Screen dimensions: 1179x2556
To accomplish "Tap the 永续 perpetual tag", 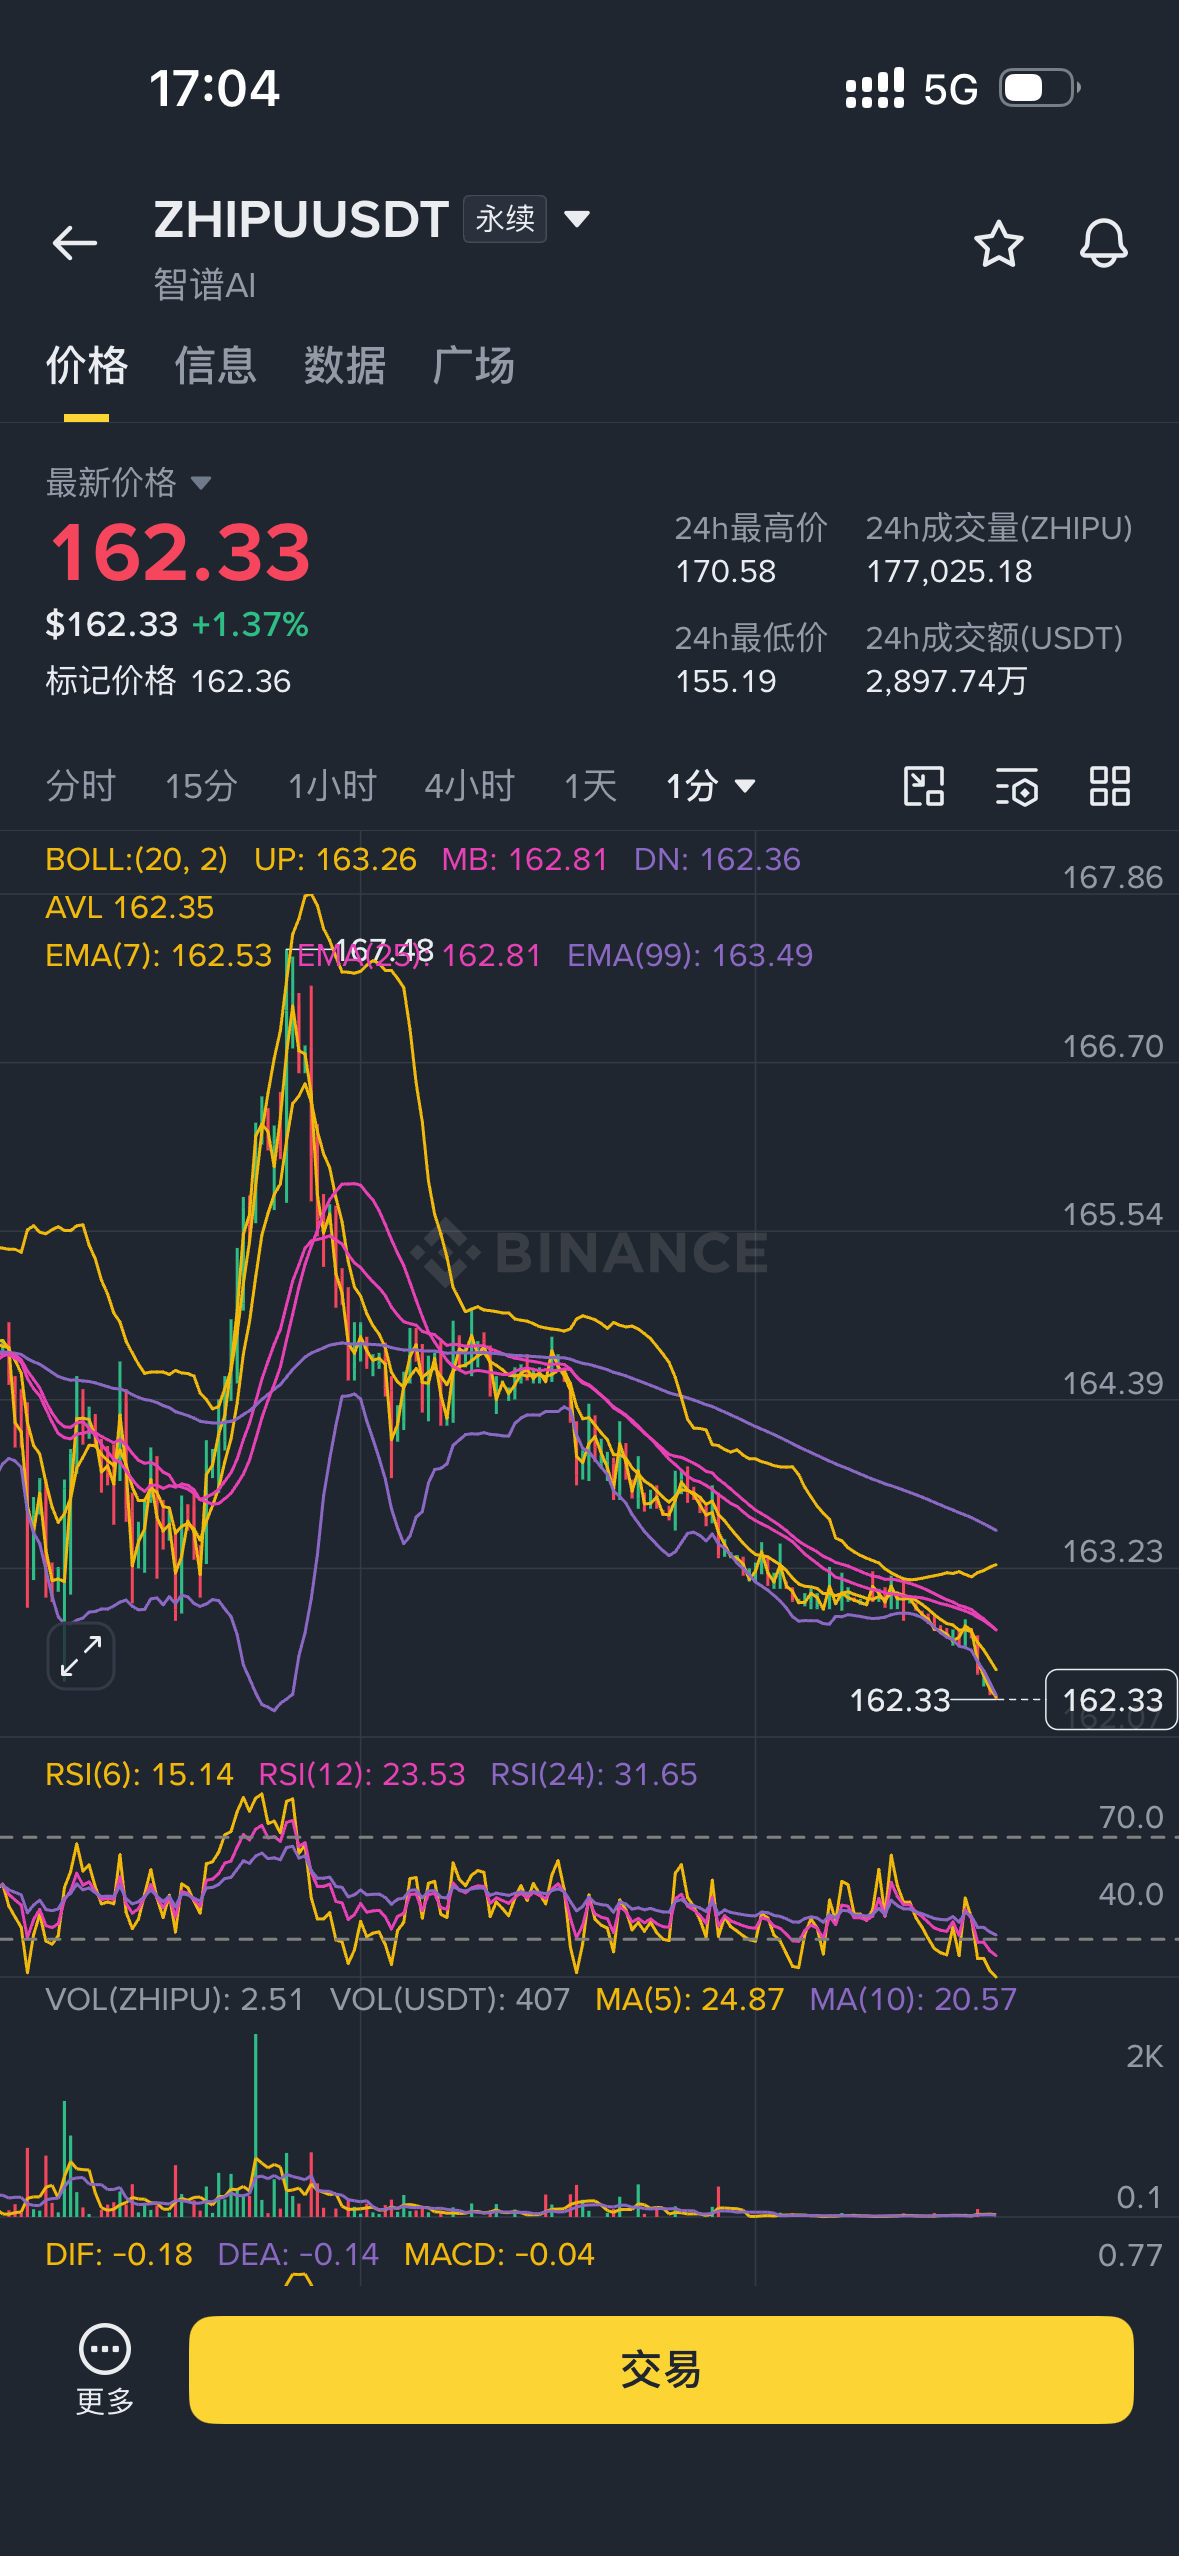I will tap(505, 219).
